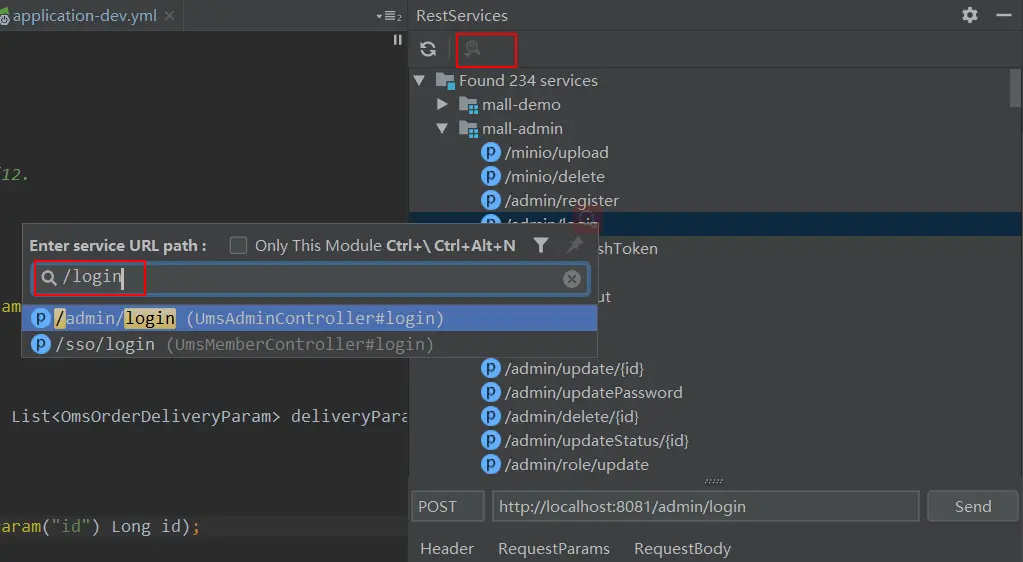Click the RestServices panel title
Viewport: 1023px width, 562px height.
click(x=462, y=16)
